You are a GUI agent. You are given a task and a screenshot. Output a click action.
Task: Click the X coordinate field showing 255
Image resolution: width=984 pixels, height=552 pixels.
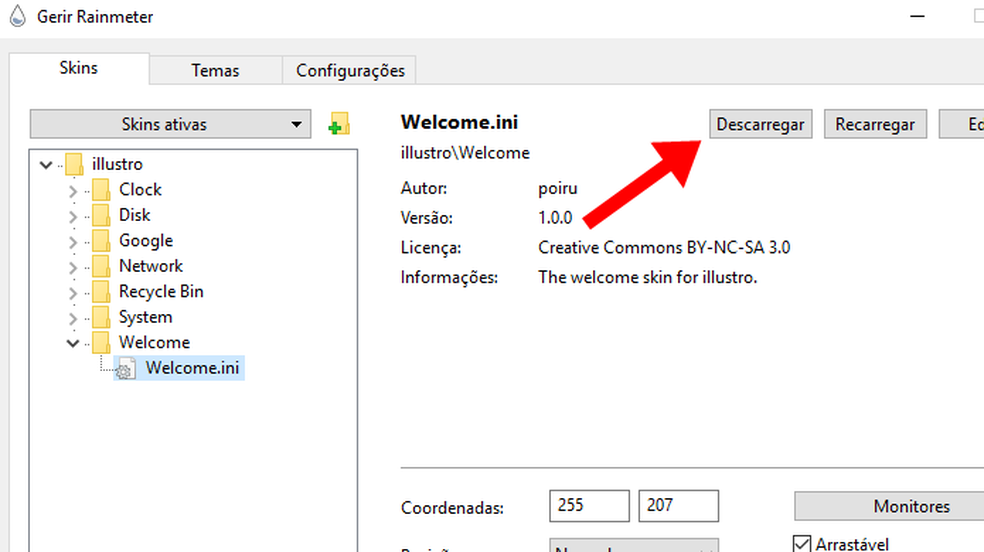click(x=589, y=506)
